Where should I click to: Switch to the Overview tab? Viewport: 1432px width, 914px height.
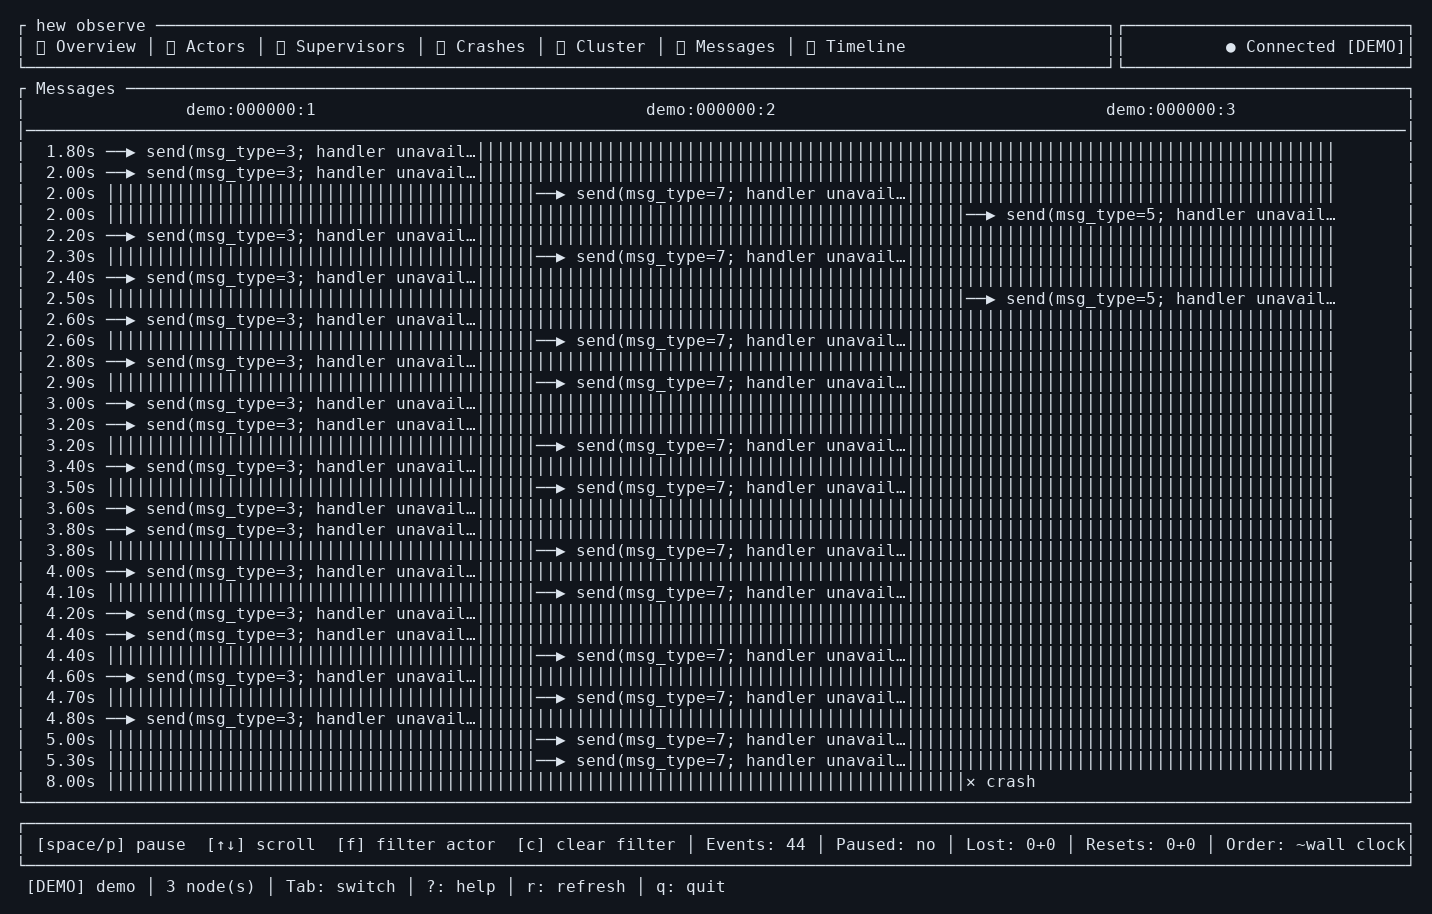pyautogui.click(x=86, y=47)
